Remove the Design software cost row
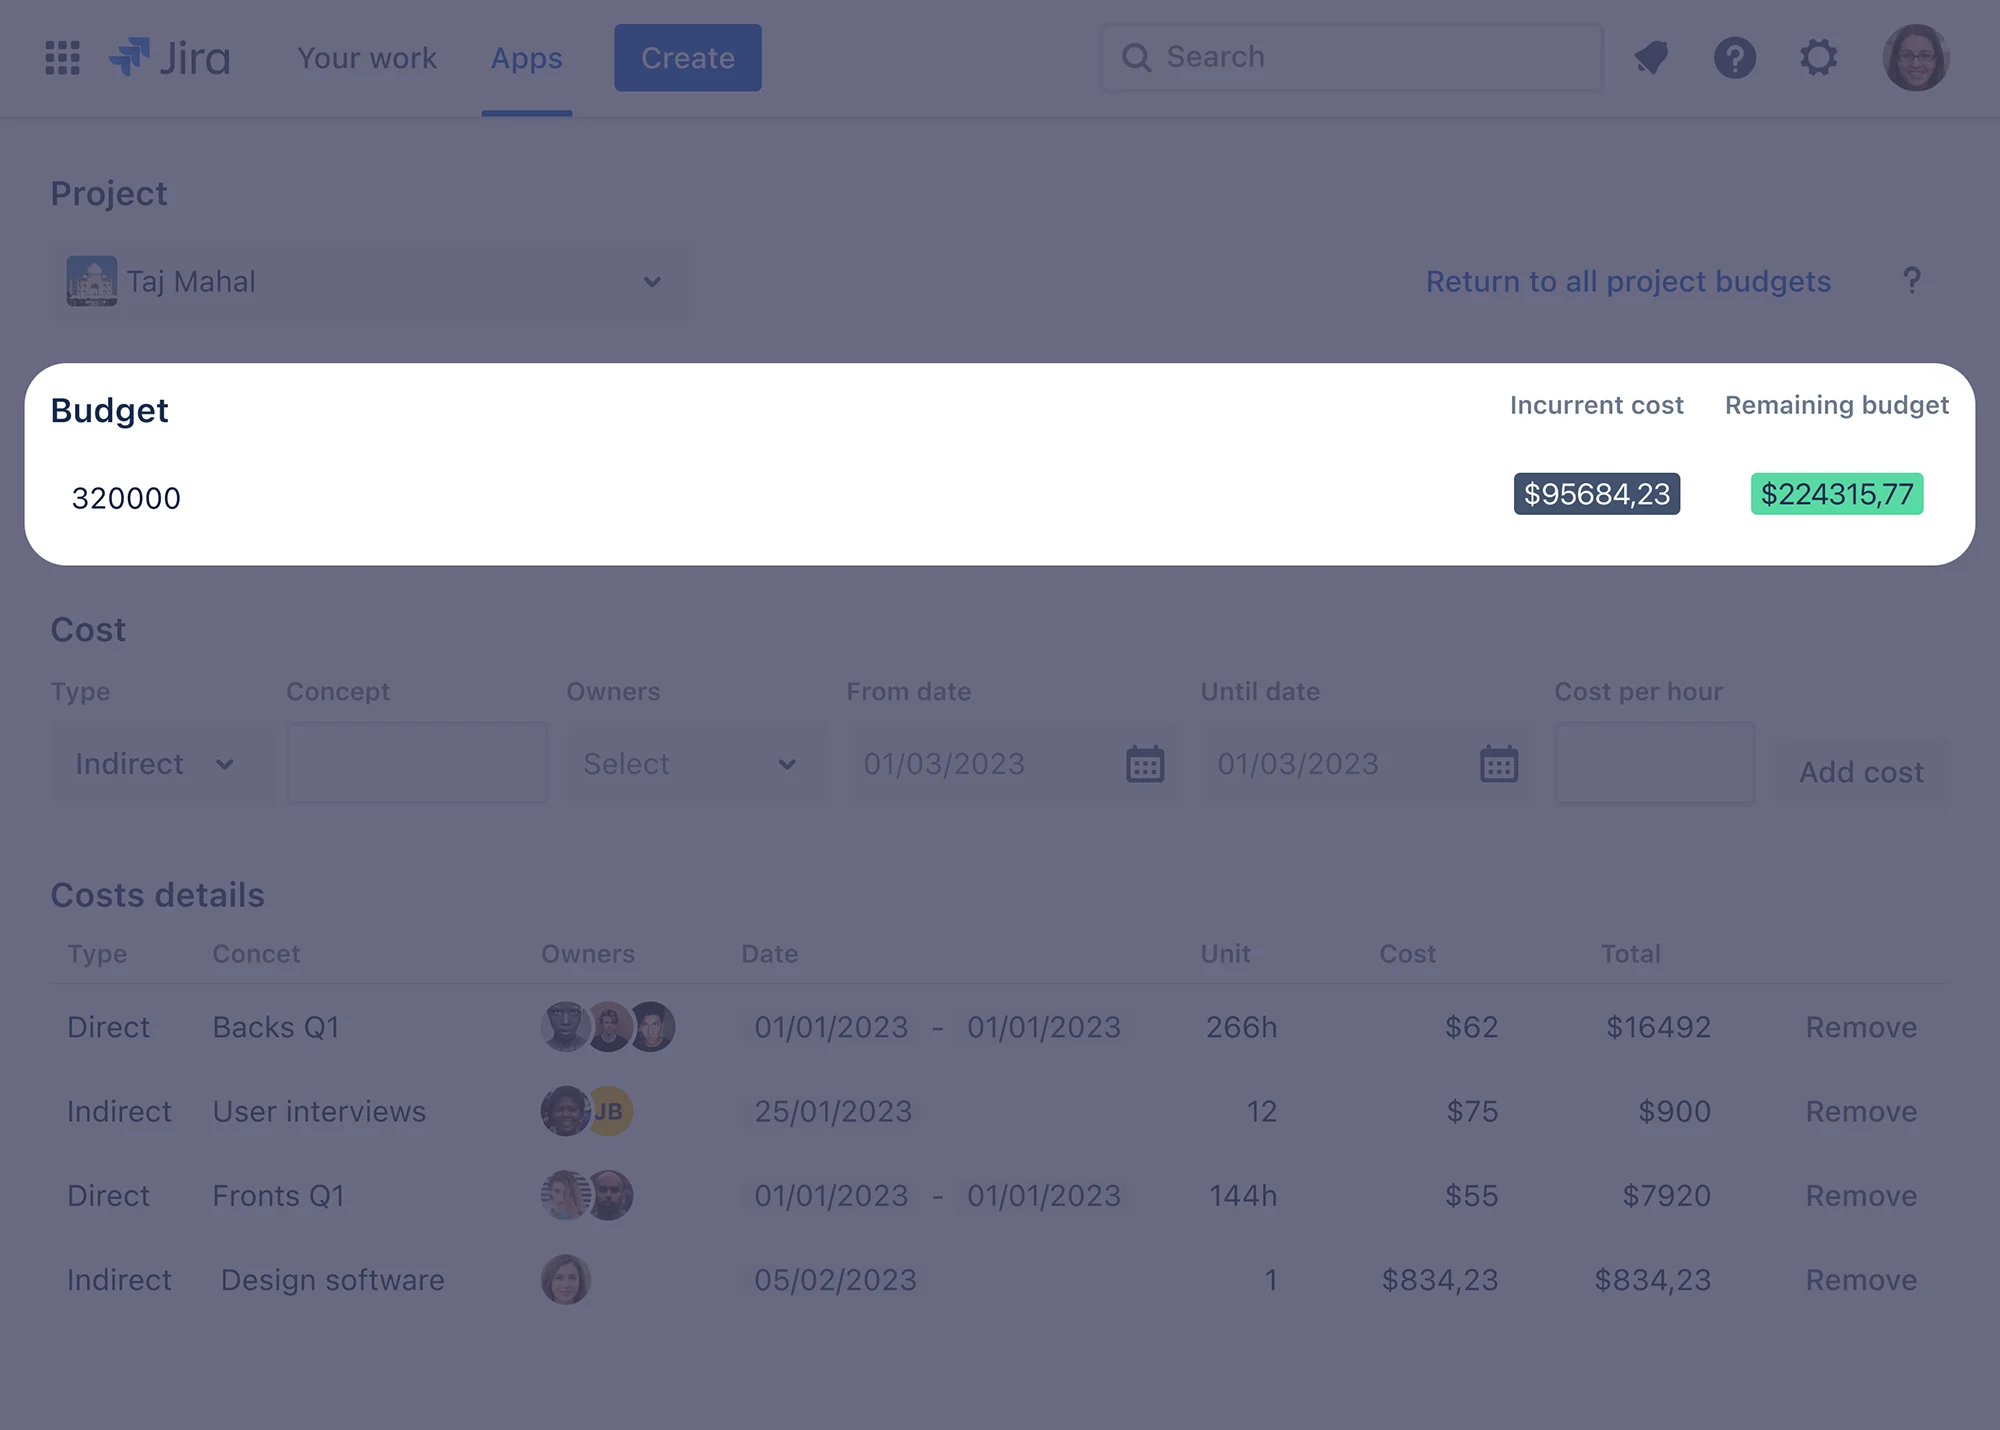Viewport: 2000px width, 1430px height. 1861,1279
